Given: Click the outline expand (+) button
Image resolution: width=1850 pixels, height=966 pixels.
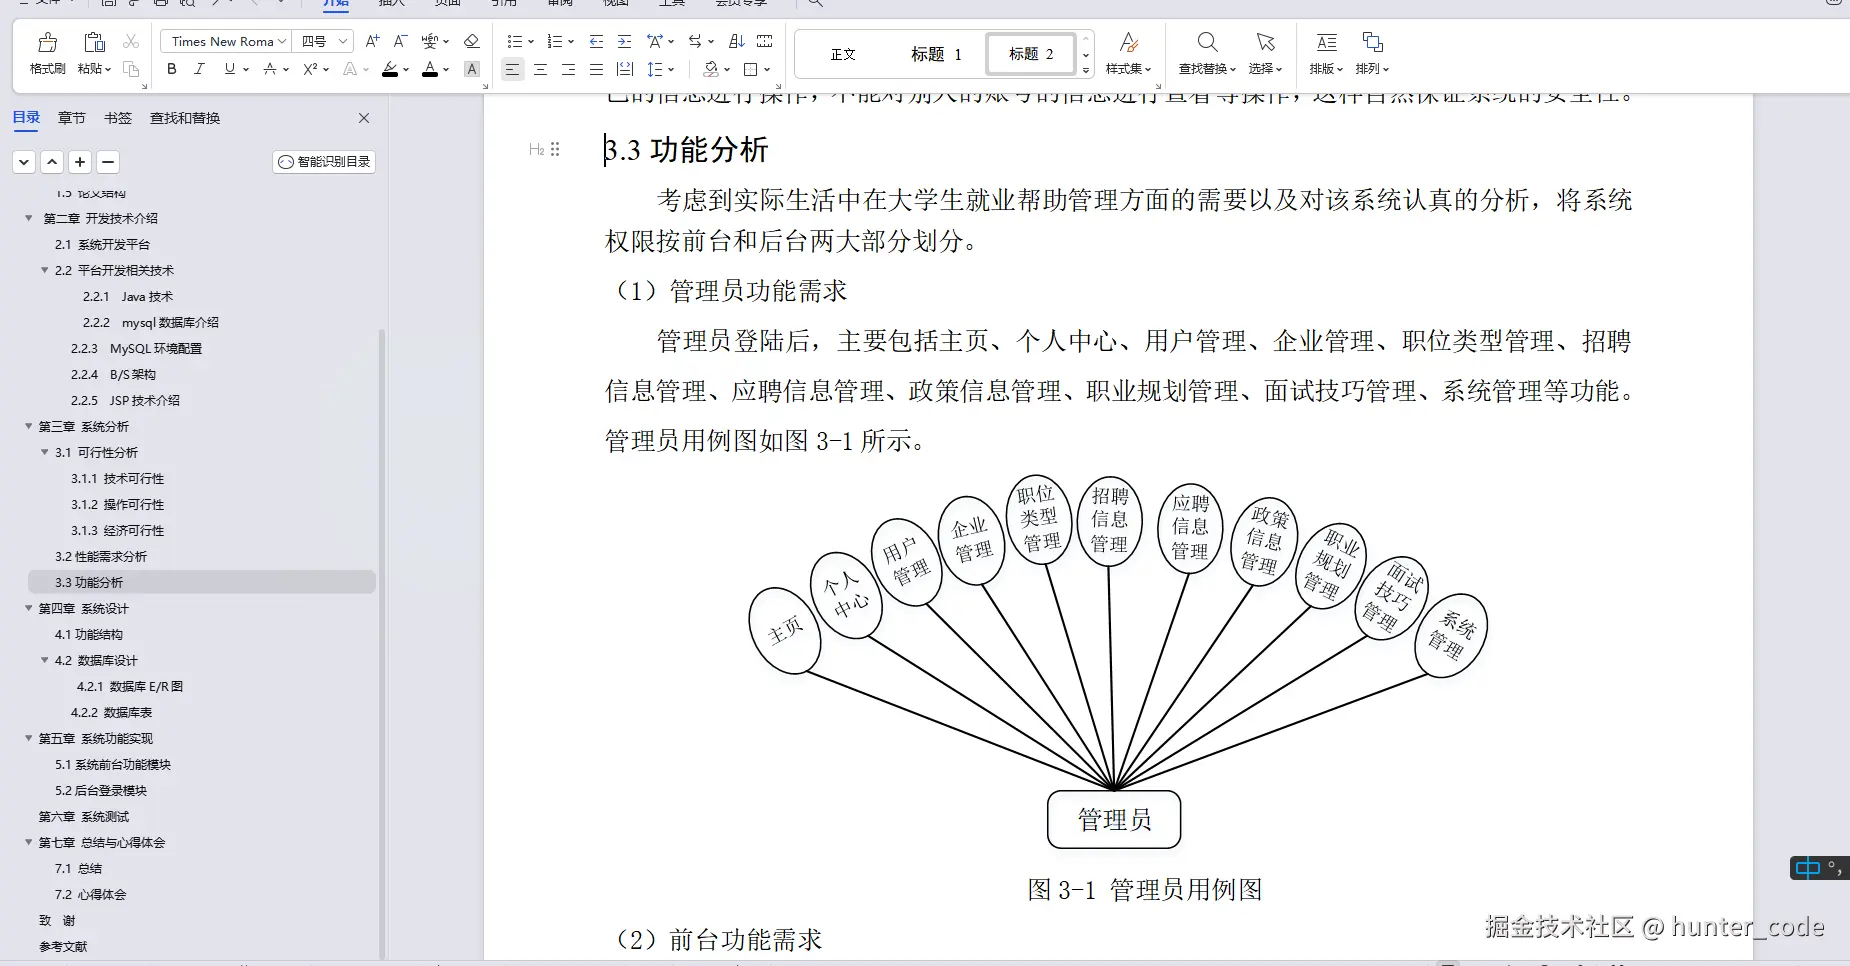Looking at the screenshot, I should coord(80,162).
